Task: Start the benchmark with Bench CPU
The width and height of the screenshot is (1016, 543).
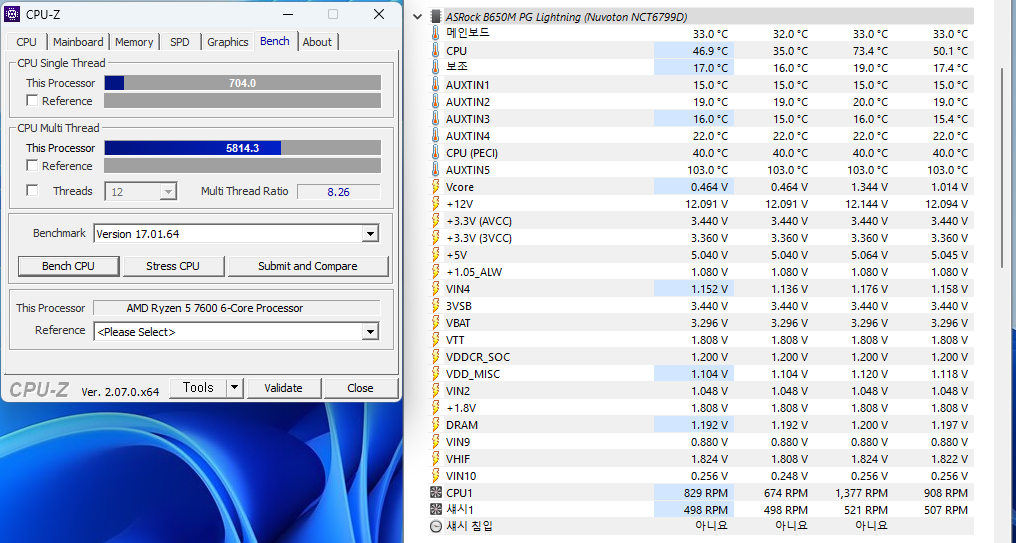Action: (x=69, y=266)
